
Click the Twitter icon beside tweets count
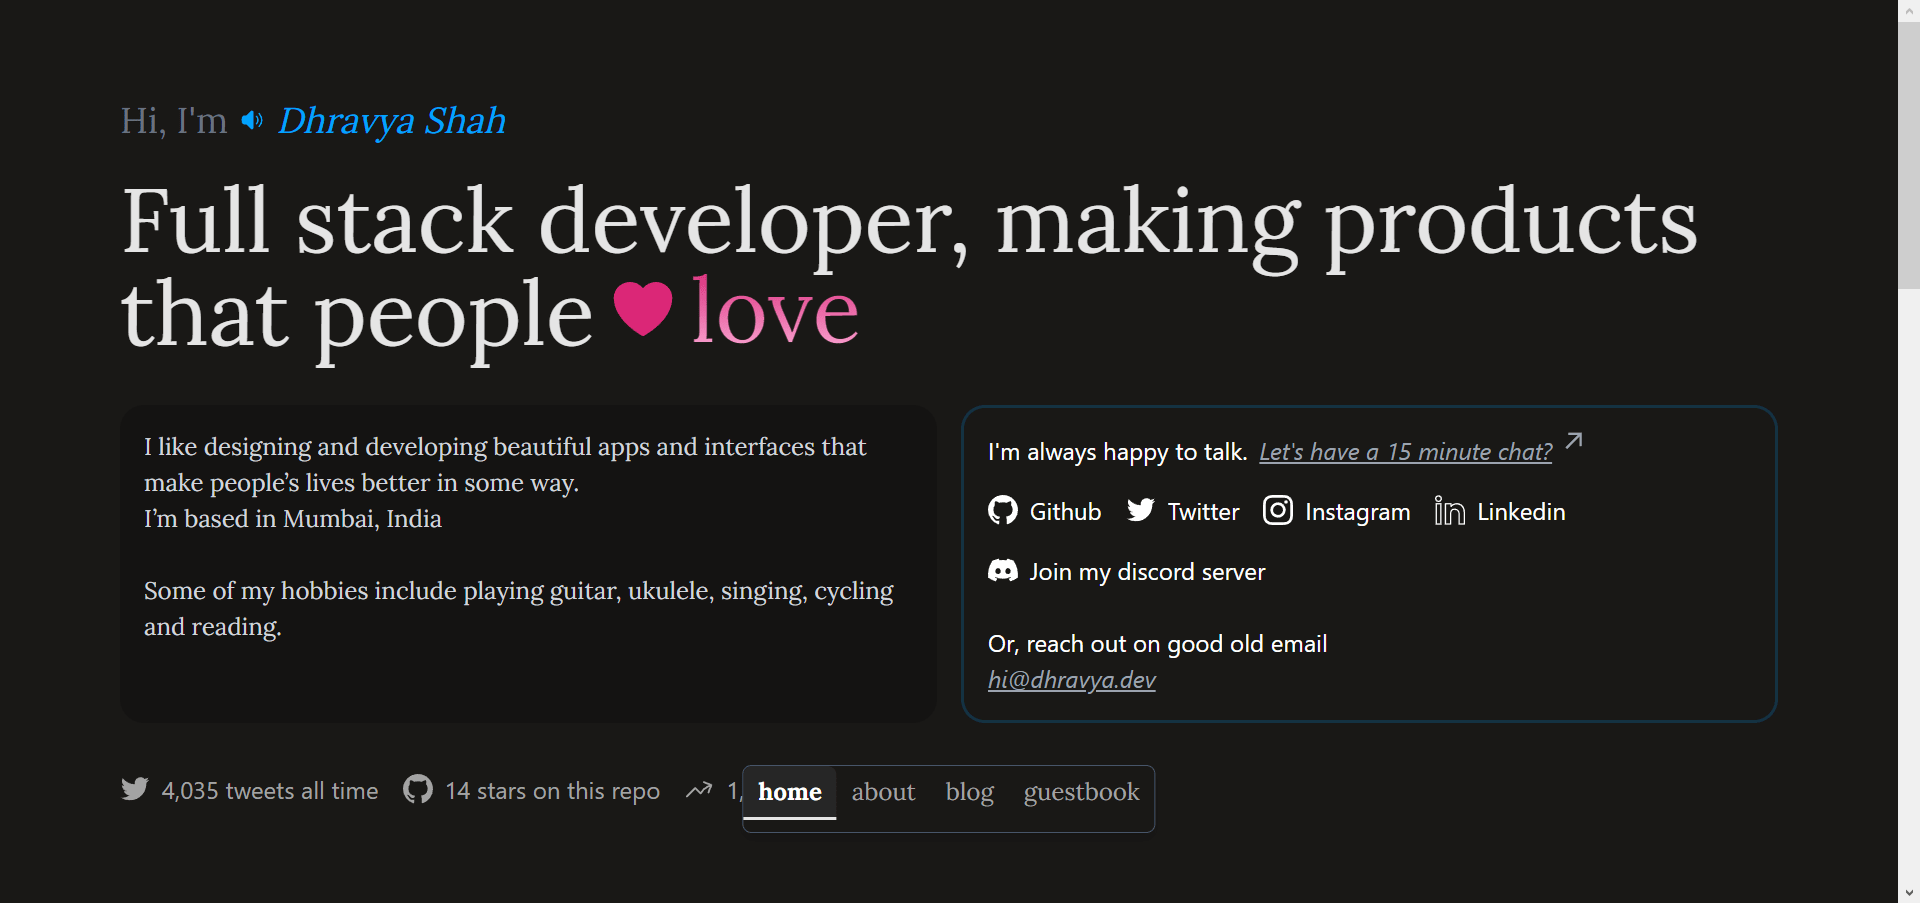click(x=135, y=790)
